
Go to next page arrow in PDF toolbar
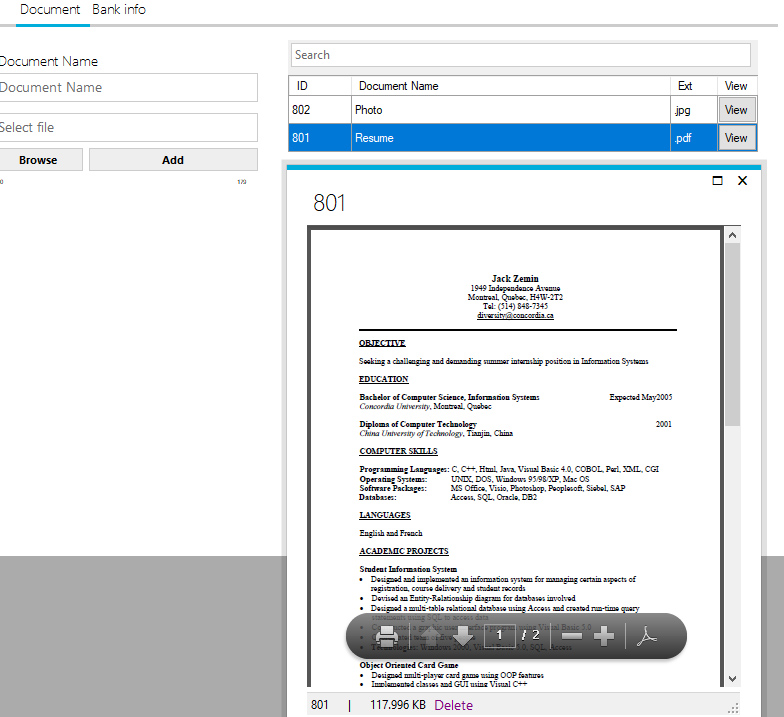tap(464, 636)
